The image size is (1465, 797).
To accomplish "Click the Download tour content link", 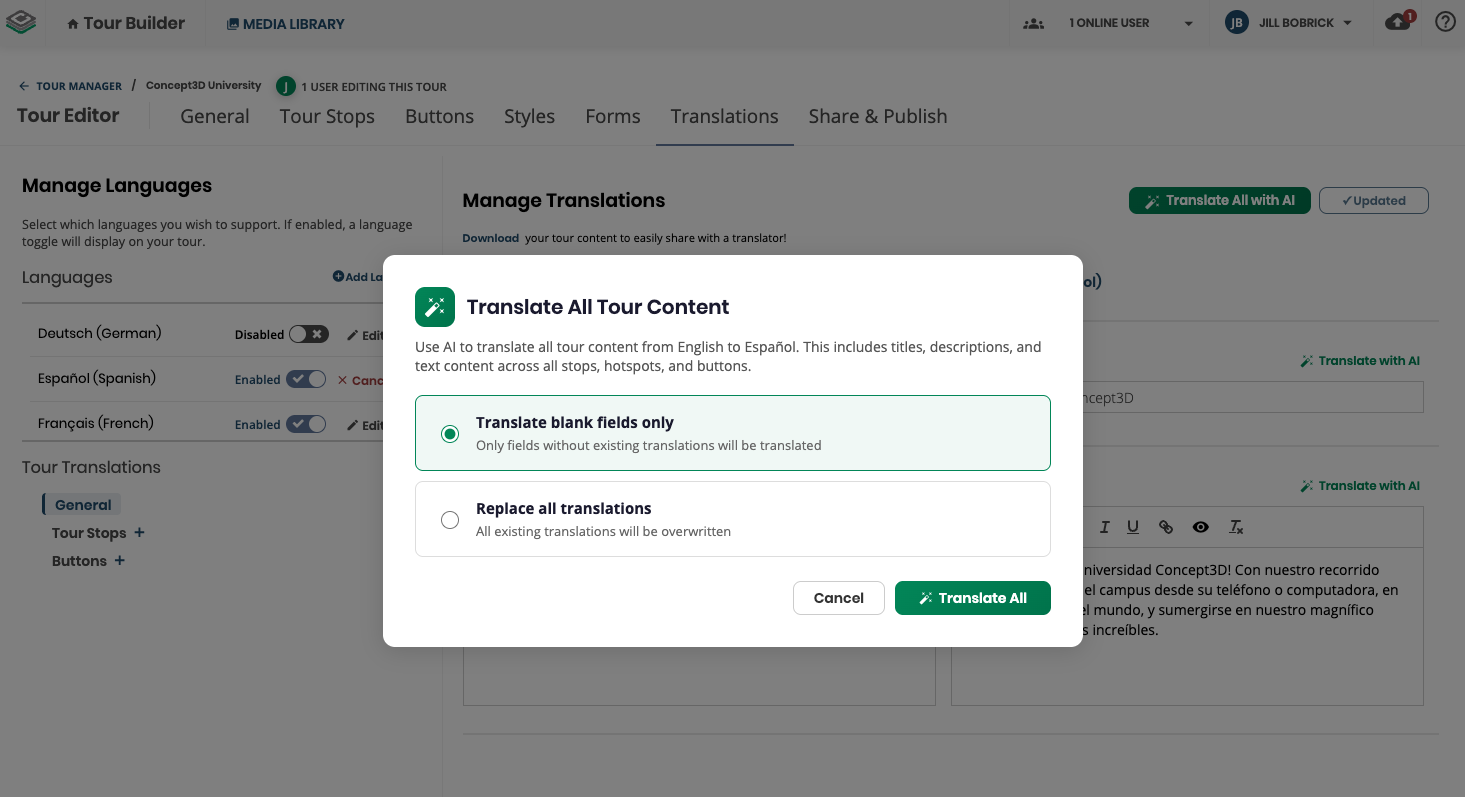I will pyautogui.click(x=490, y=238).
